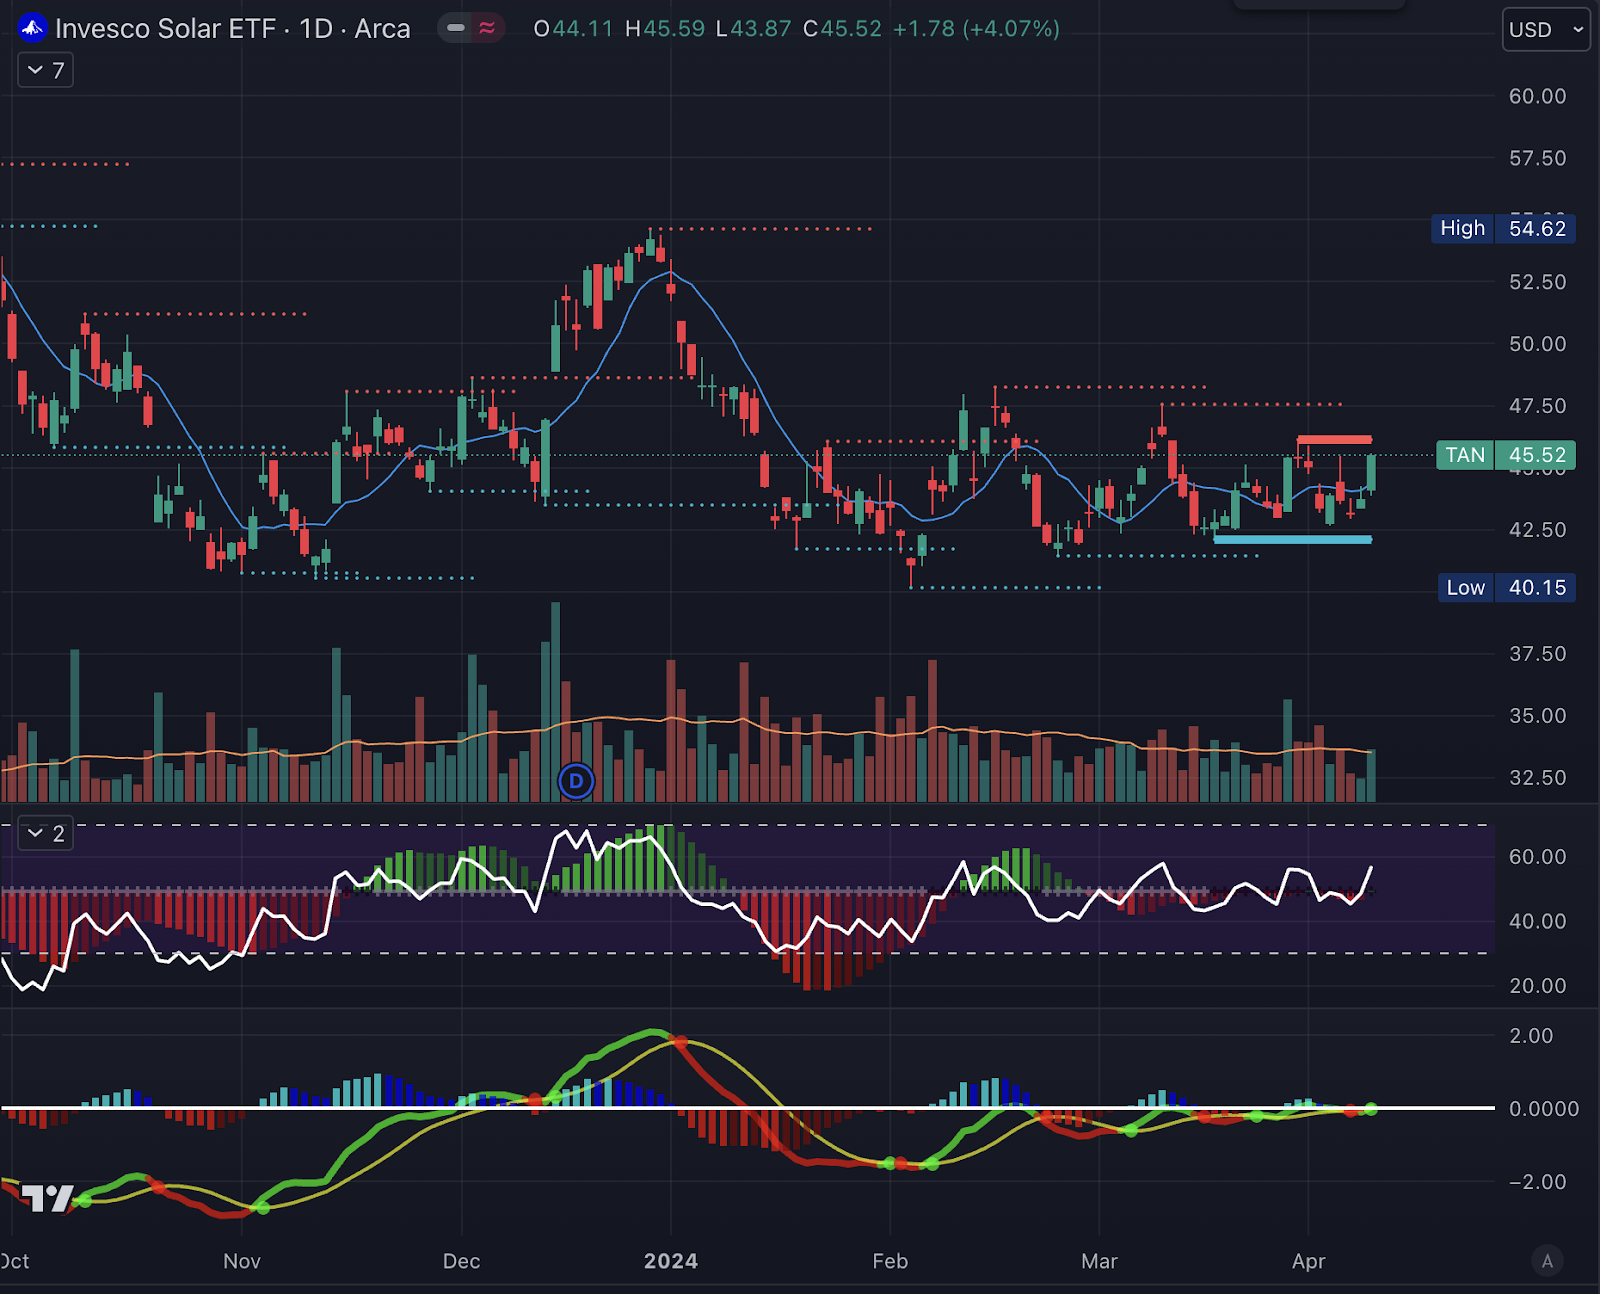Click the 2.00 MACD axis label
1600x1294 pixels.
click(x=1531, y=1036)
